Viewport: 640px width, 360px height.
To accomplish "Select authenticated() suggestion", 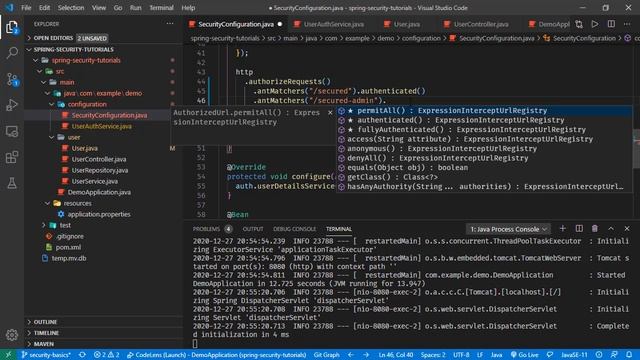I will (484, 120).
